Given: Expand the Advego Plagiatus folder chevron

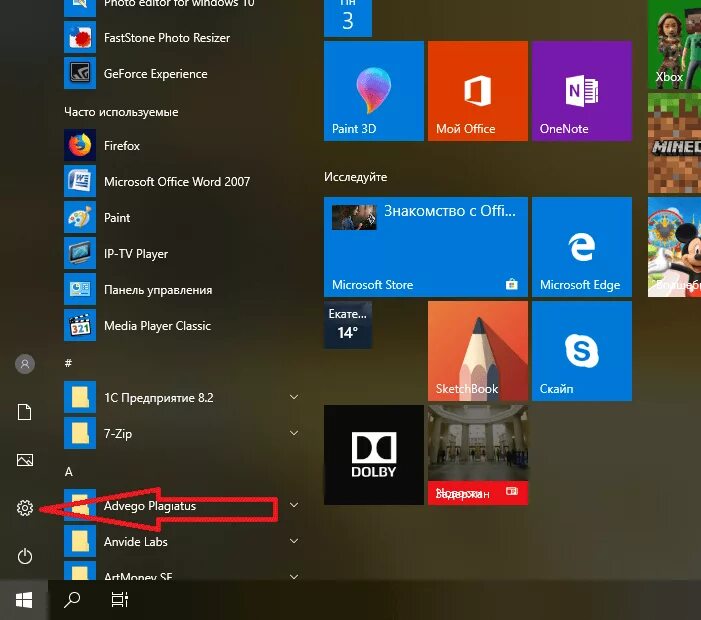Looking at the screenshot, I should tap(294, 505).
